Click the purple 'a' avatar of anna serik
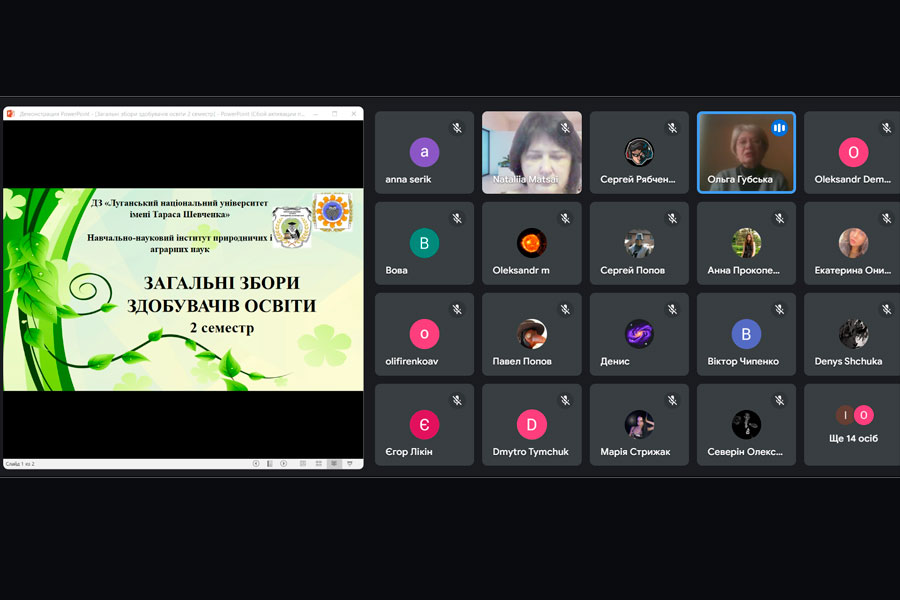900x600 pixels. (424, 152)
